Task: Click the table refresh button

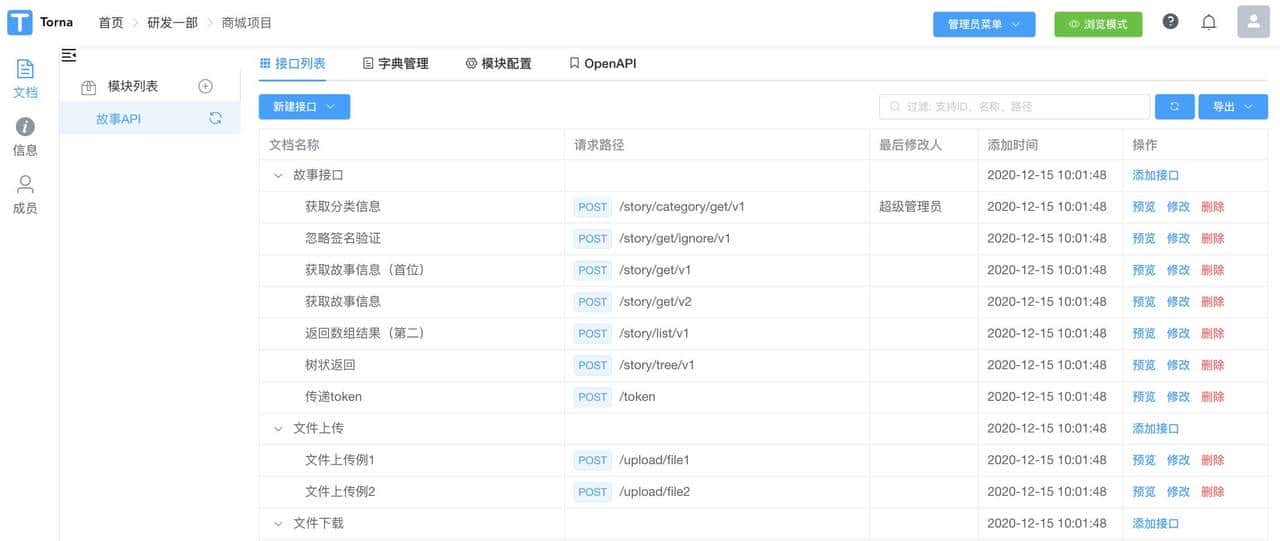Action: 1174,106
